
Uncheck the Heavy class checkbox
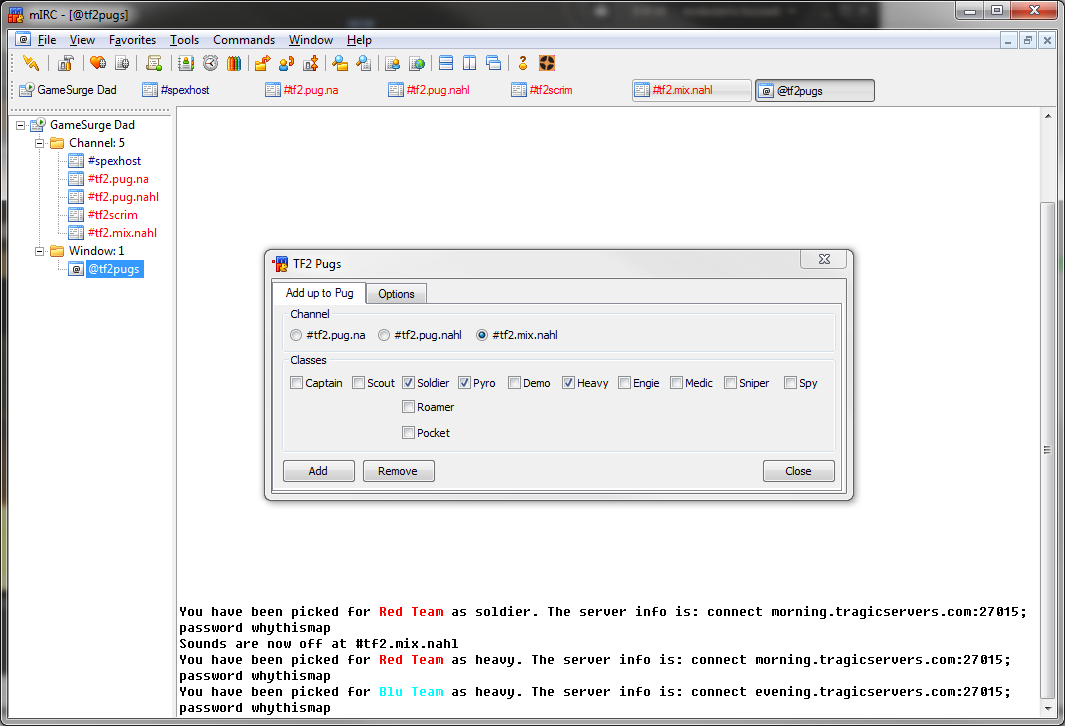[568, 383]
